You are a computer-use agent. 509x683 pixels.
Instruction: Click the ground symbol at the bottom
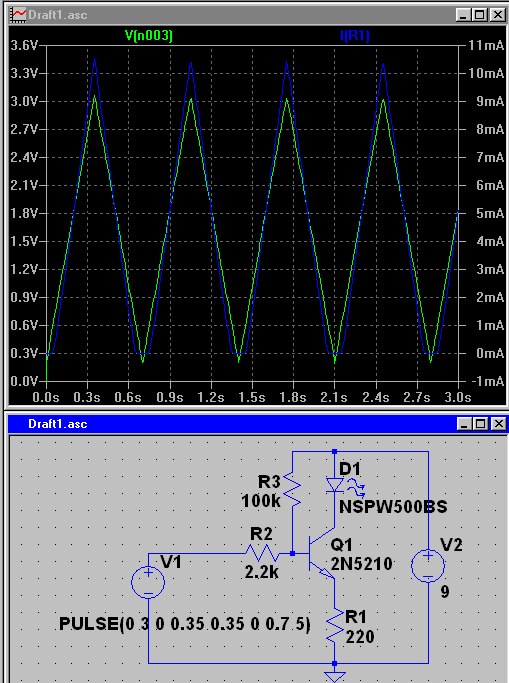[334, 676]
